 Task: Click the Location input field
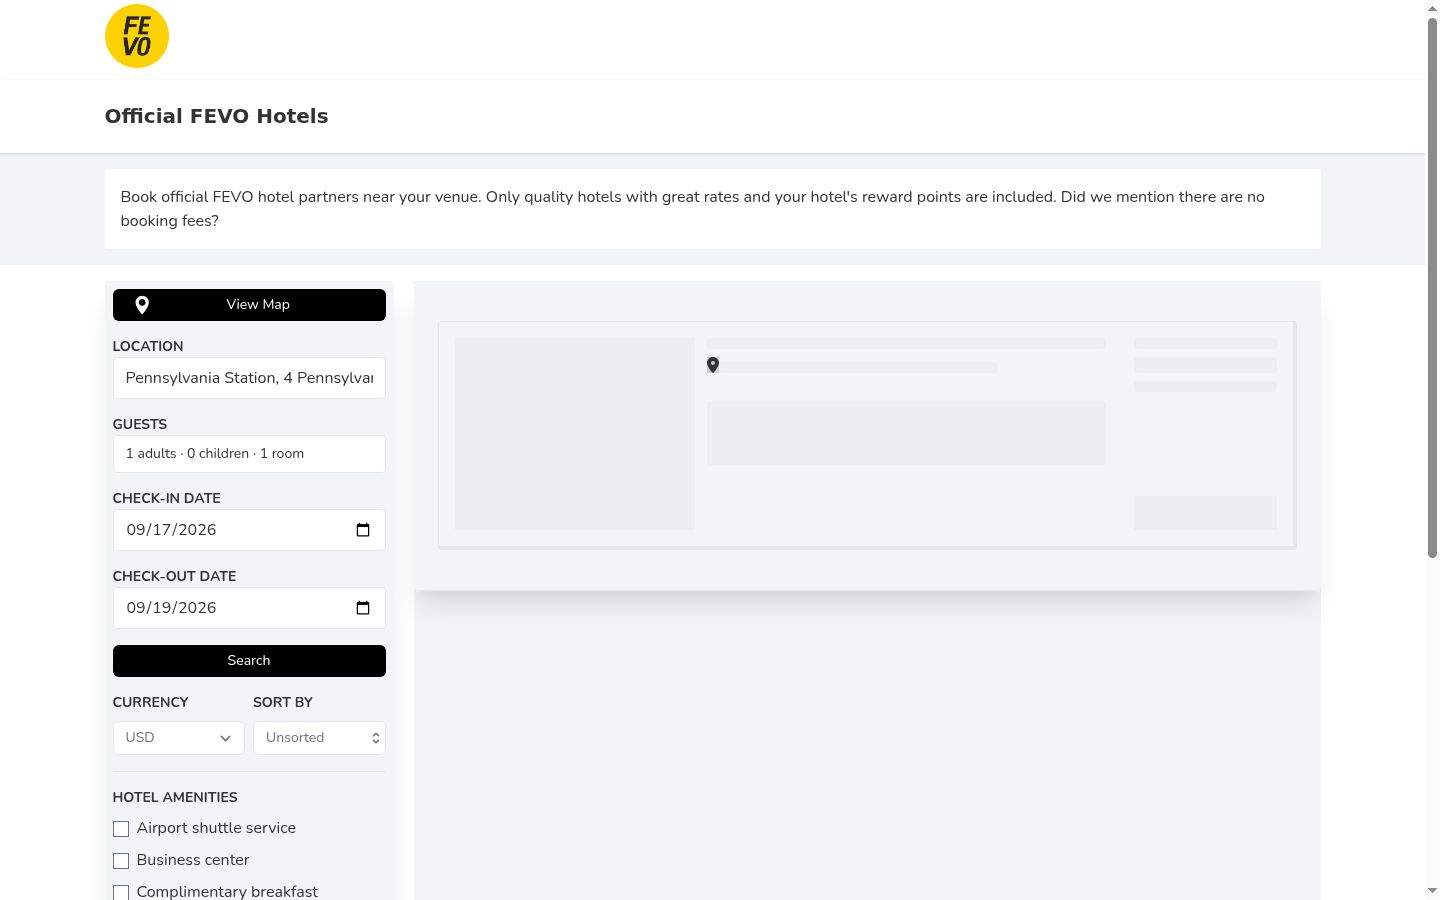[249, 378]
